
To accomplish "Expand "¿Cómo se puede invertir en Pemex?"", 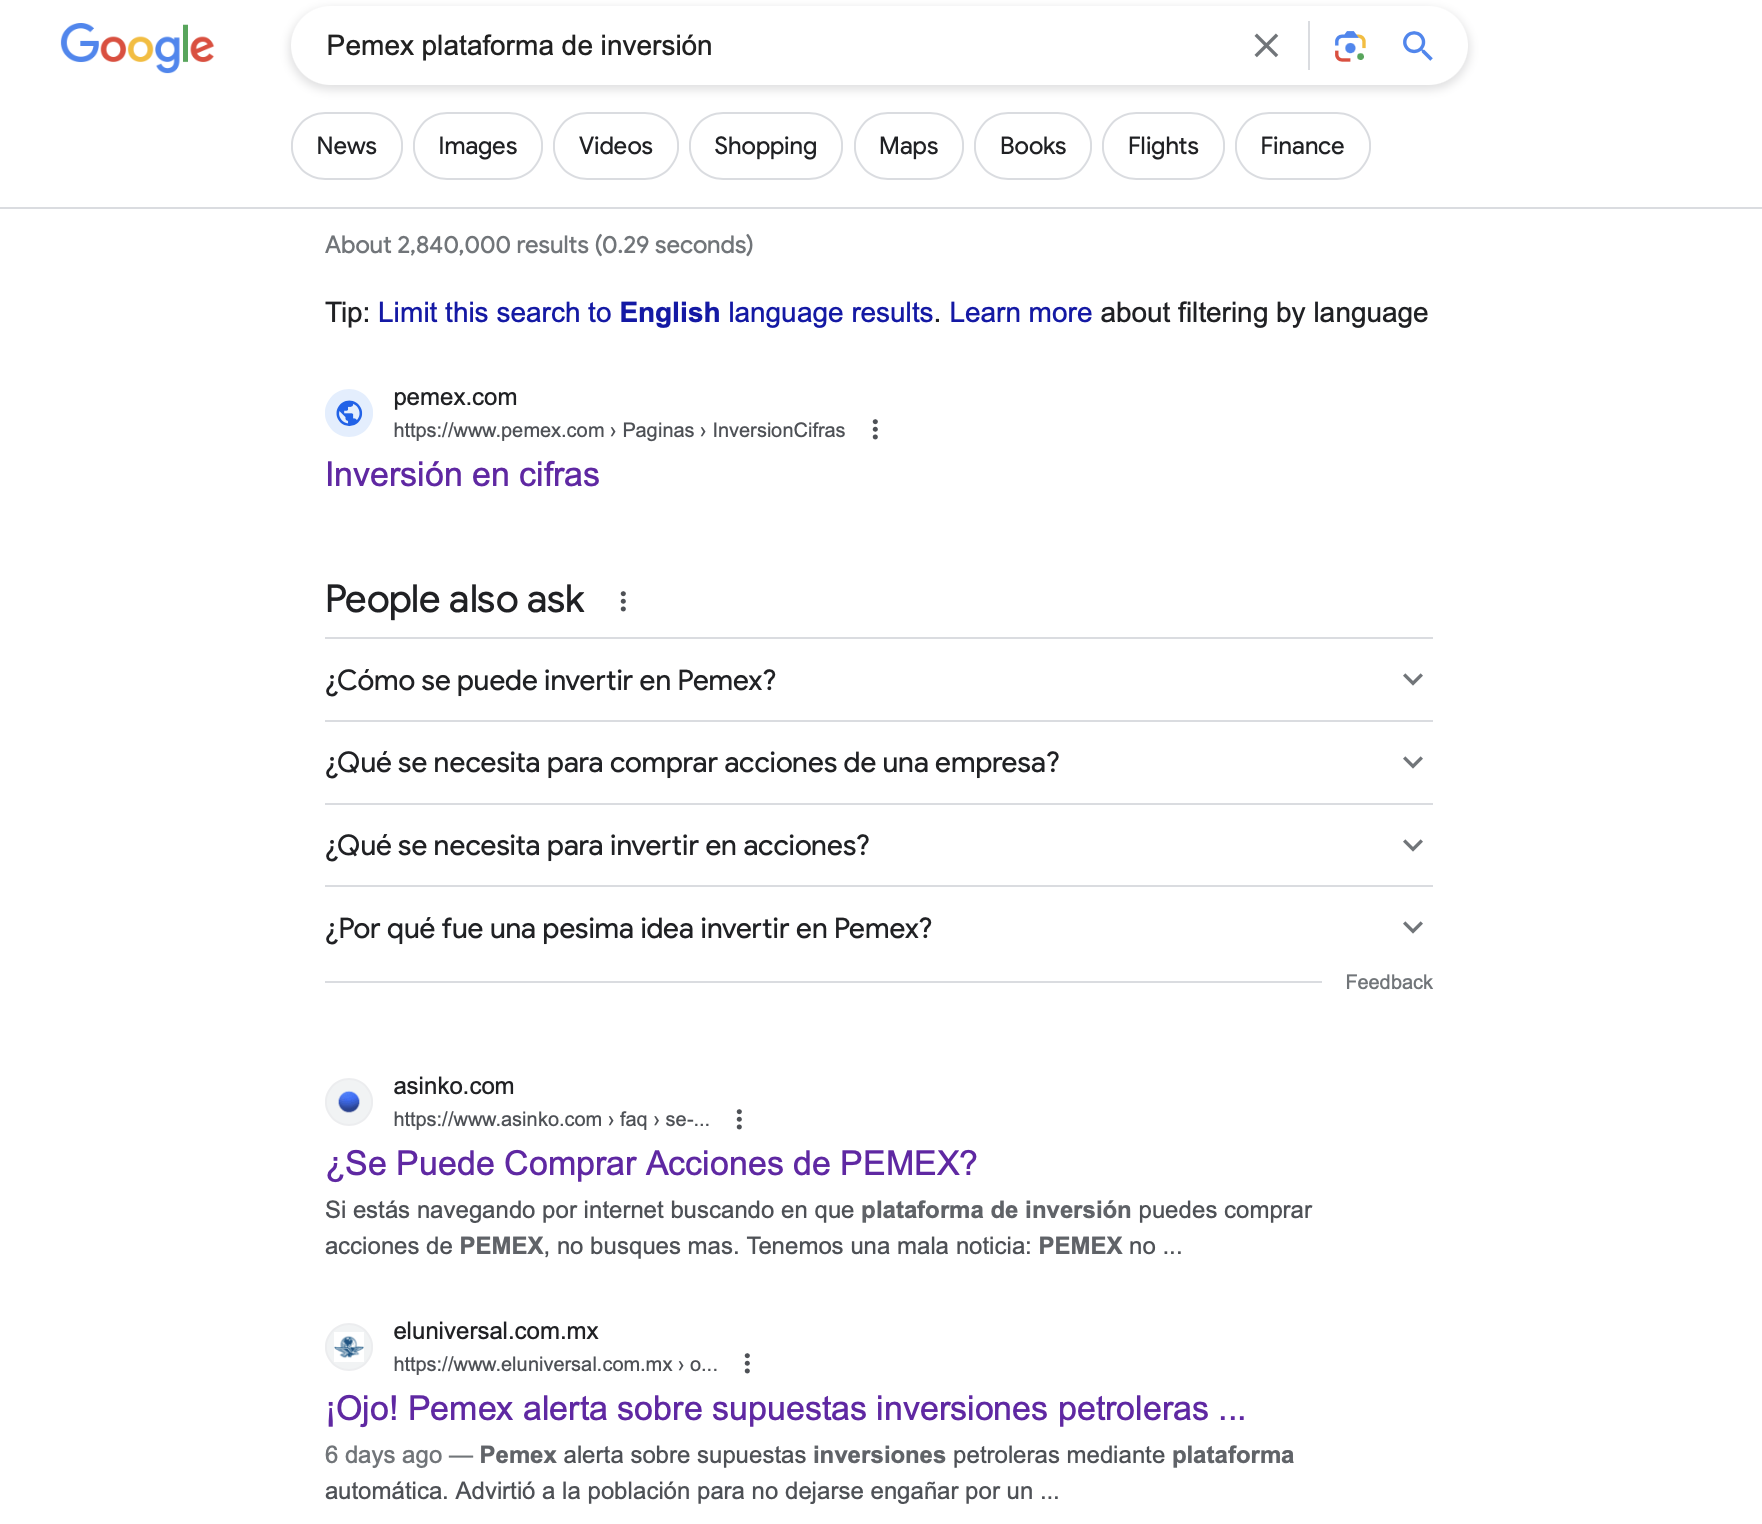I will pos(879,680).
